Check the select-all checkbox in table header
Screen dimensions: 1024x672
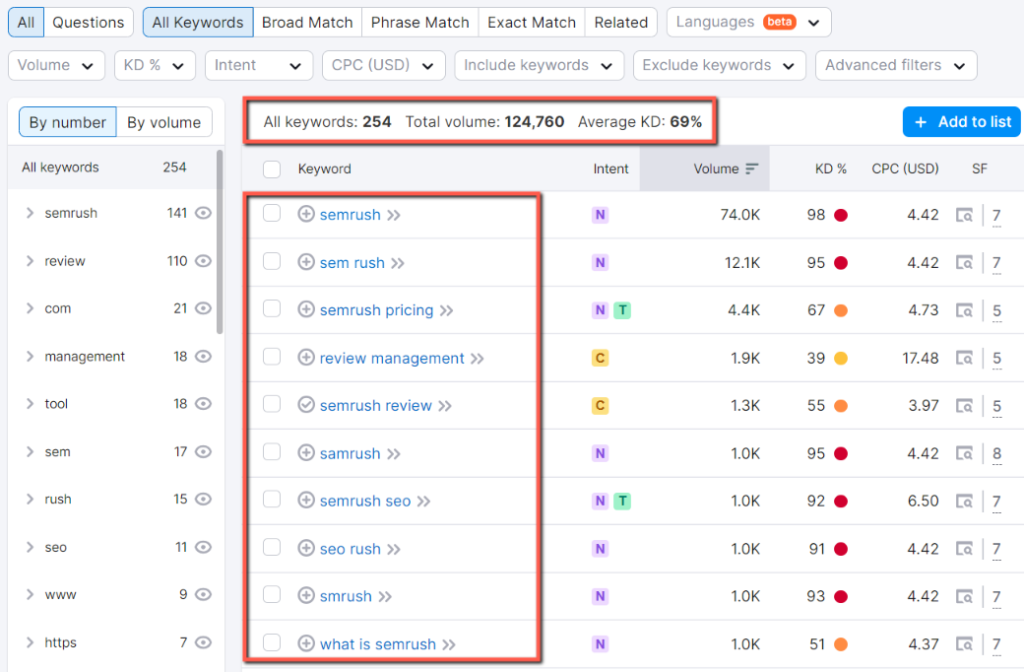[x=271, y=169]
